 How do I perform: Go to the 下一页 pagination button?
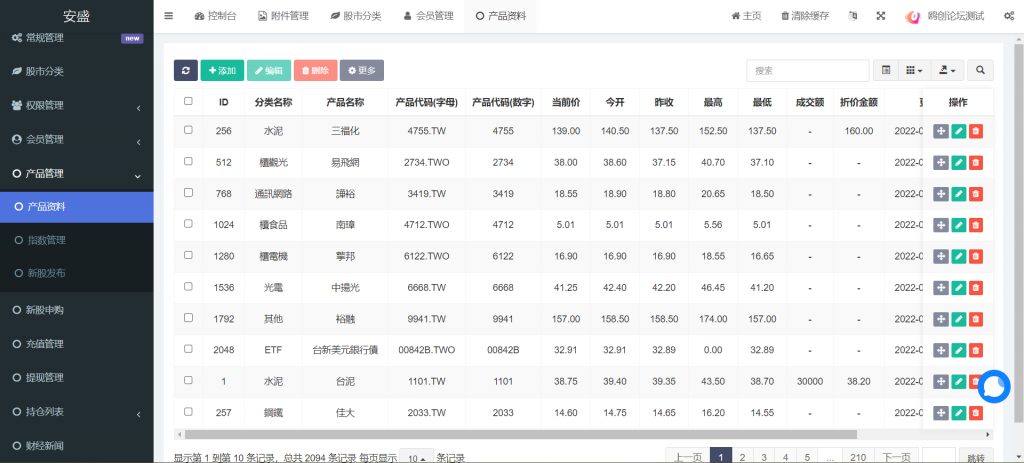point(897,456)
